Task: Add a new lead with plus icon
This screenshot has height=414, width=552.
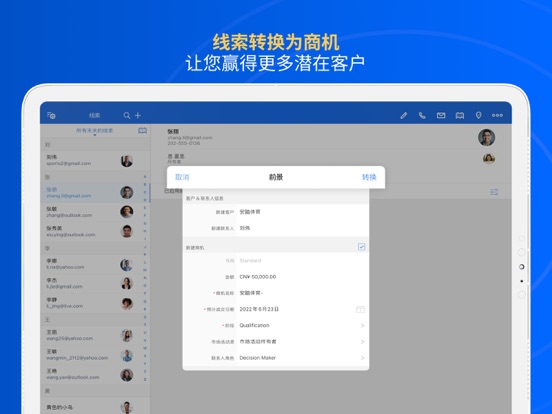Action: (x=138, y=115)
